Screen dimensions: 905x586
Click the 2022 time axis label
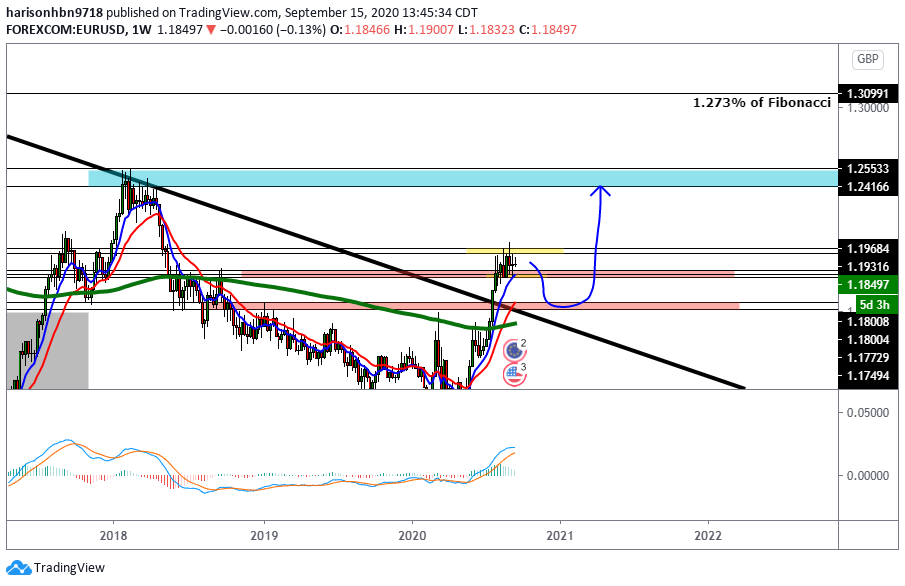[708, 535]
